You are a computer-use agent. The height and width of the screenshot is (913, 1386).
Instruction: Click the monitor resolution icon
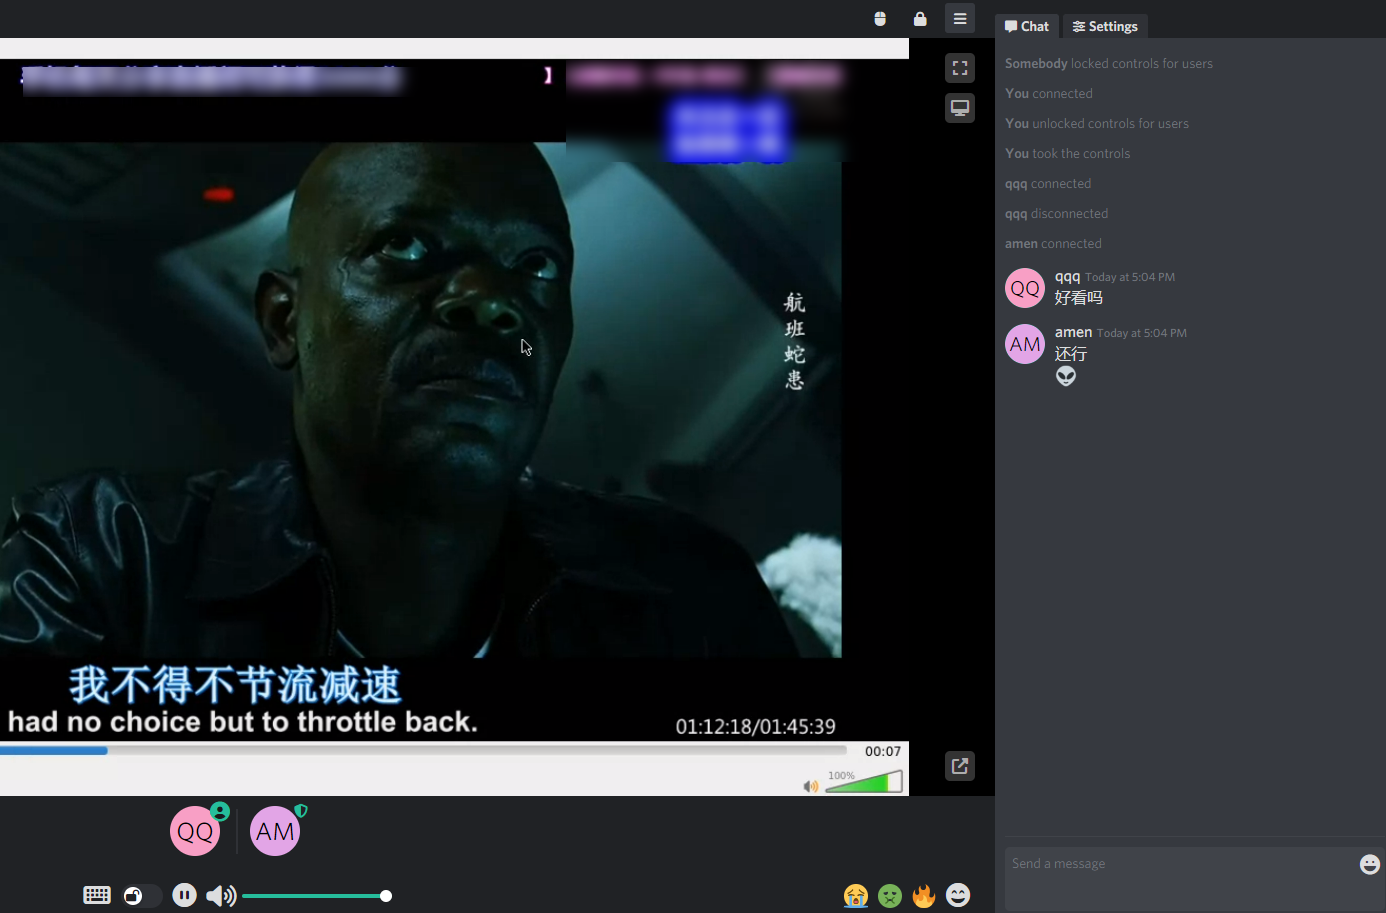coord(960,108)
